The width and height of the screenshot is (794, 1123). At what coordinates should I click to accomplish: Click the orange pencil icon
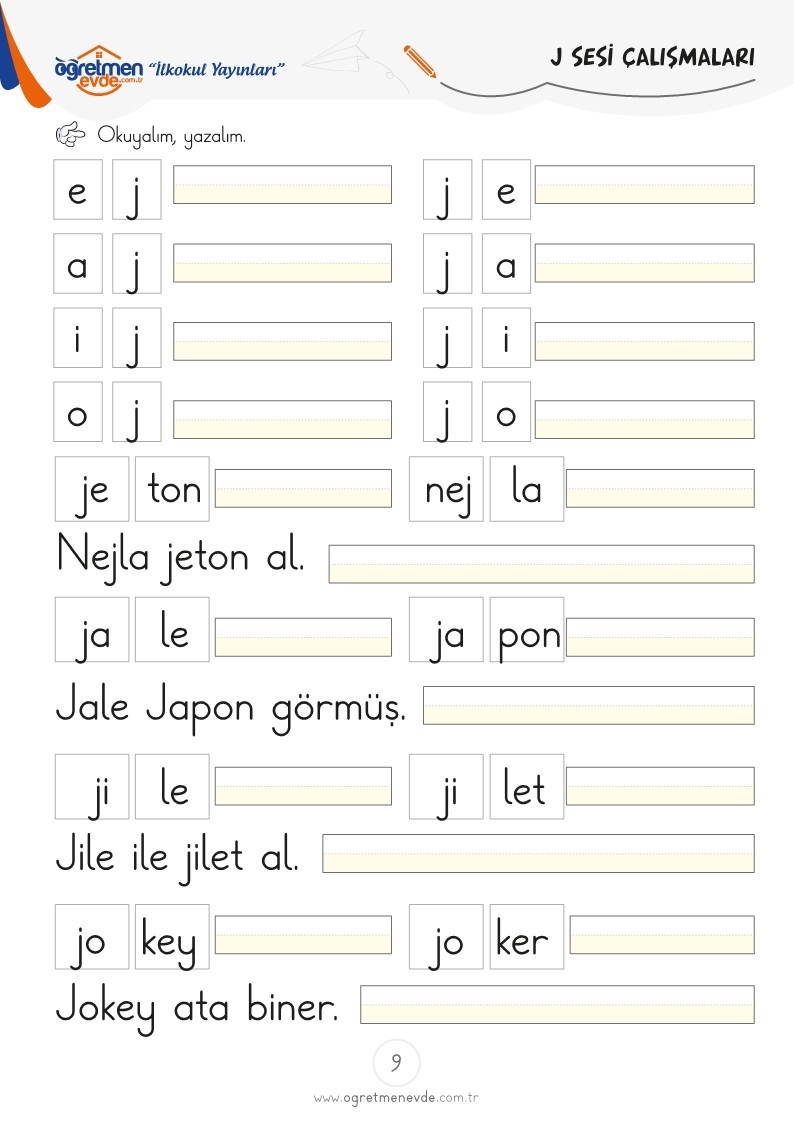click(x=420, y=62)
